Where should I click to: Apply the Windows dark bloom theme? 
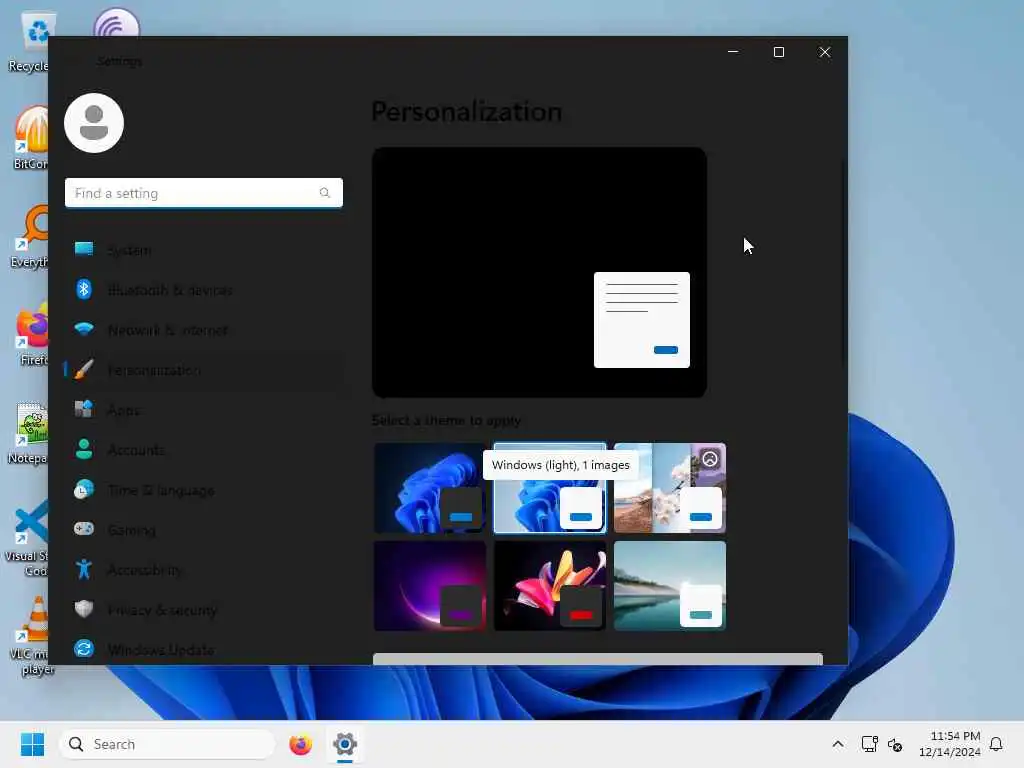(430, 488)
